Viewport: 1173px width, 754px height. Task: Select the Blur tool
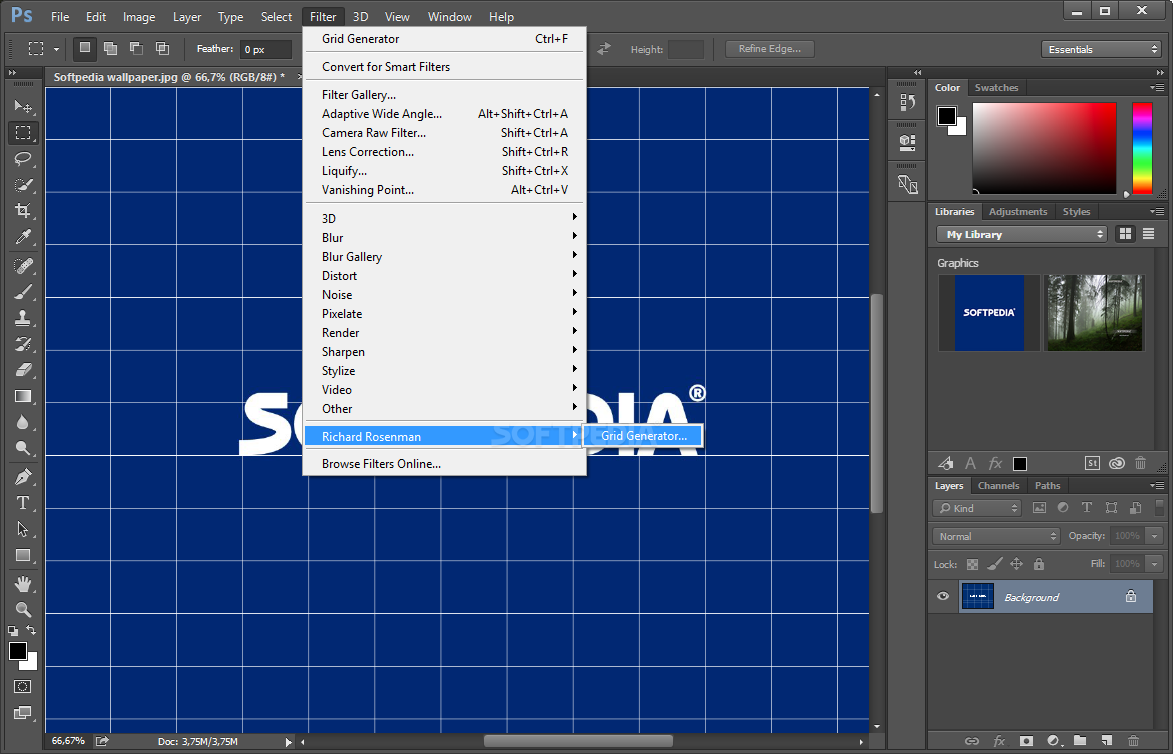[x=23, y=423]
